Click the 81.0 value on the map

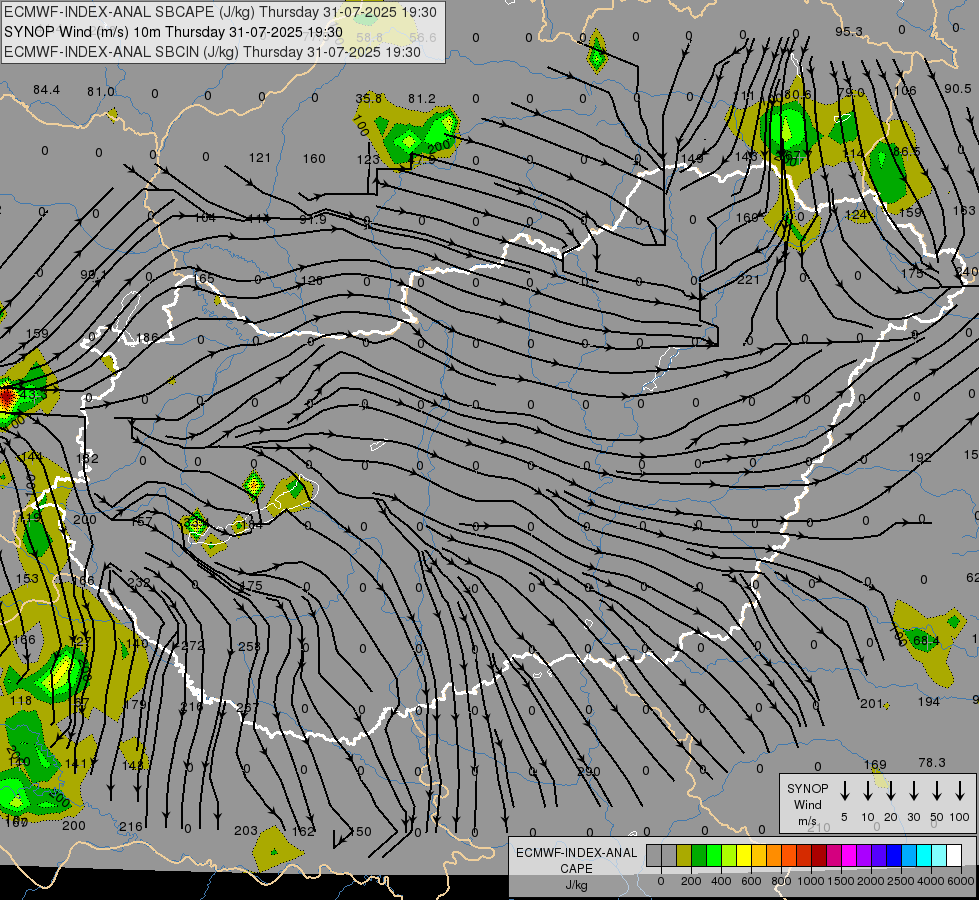101,92
